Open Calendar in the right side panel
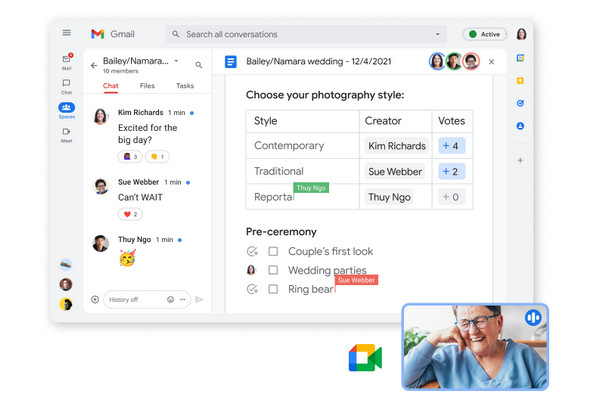600x413 pixels. coord(520,58)
